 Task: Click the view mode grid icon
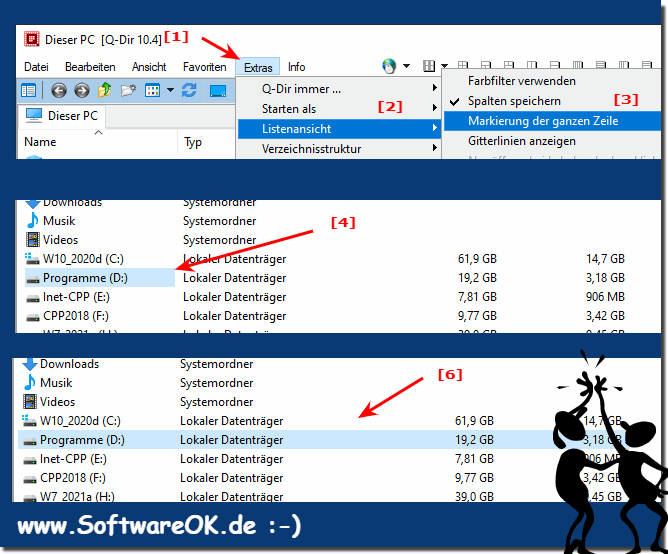pyautogui.click(x=152, y=90)
